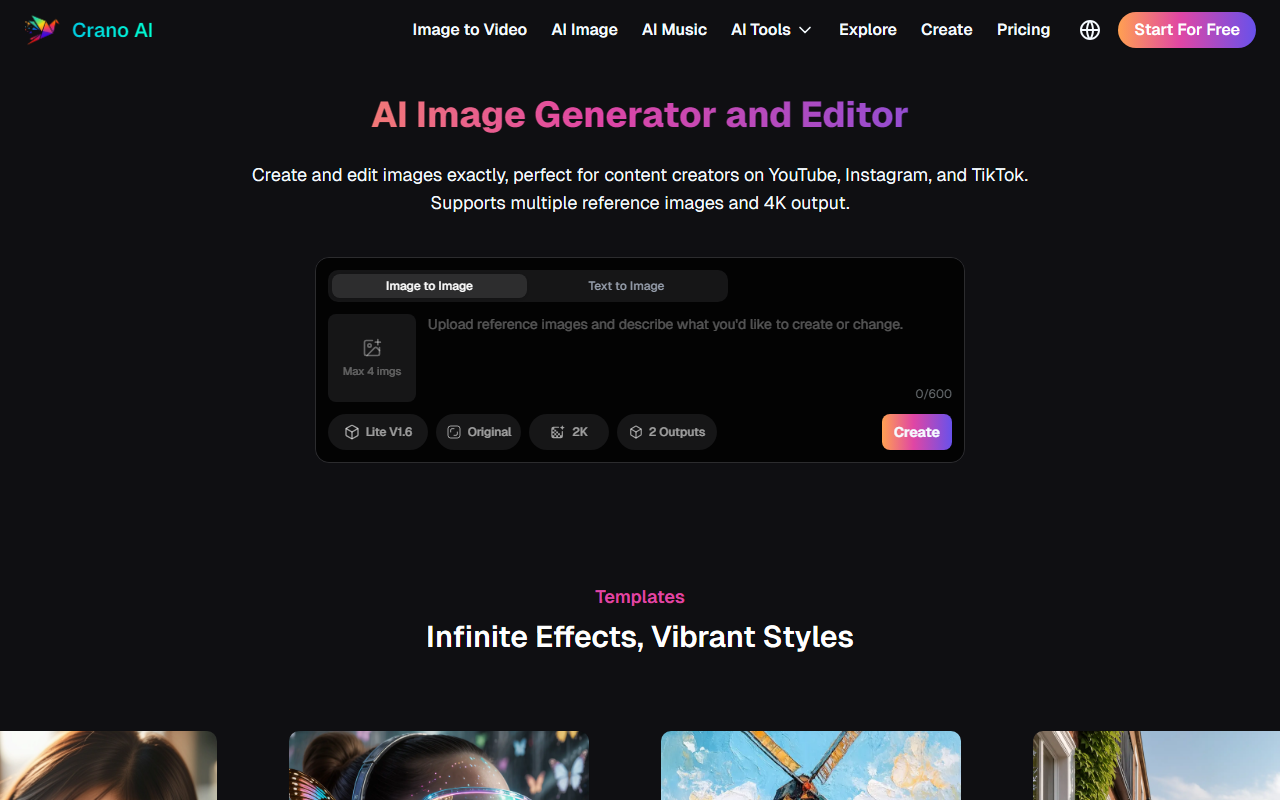
Task: Open the Lite V1.6 model selector
Action: pyautogui.click(x=378, y=432)
